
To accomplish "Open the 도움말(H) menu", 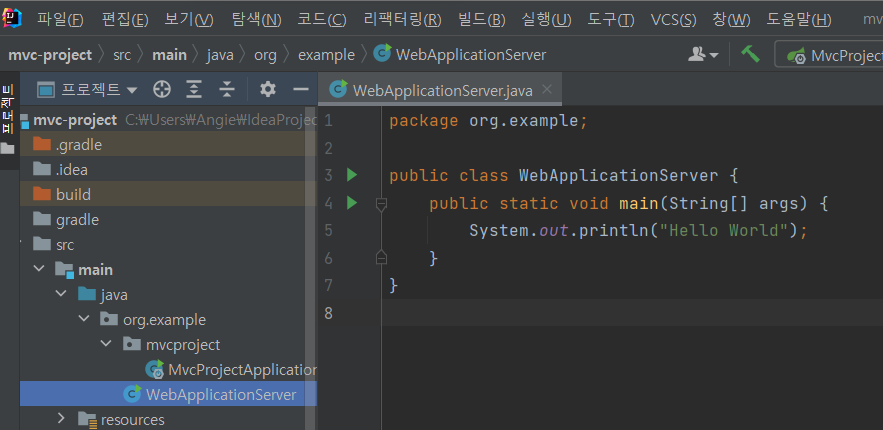I will 799,20.
